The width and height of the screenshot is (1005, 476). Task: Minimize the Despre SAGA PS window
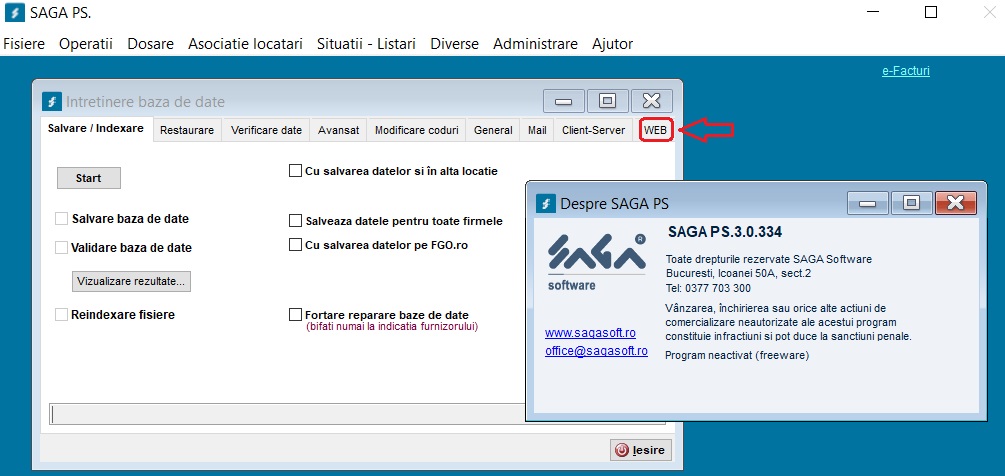click(x=868, y=203)
